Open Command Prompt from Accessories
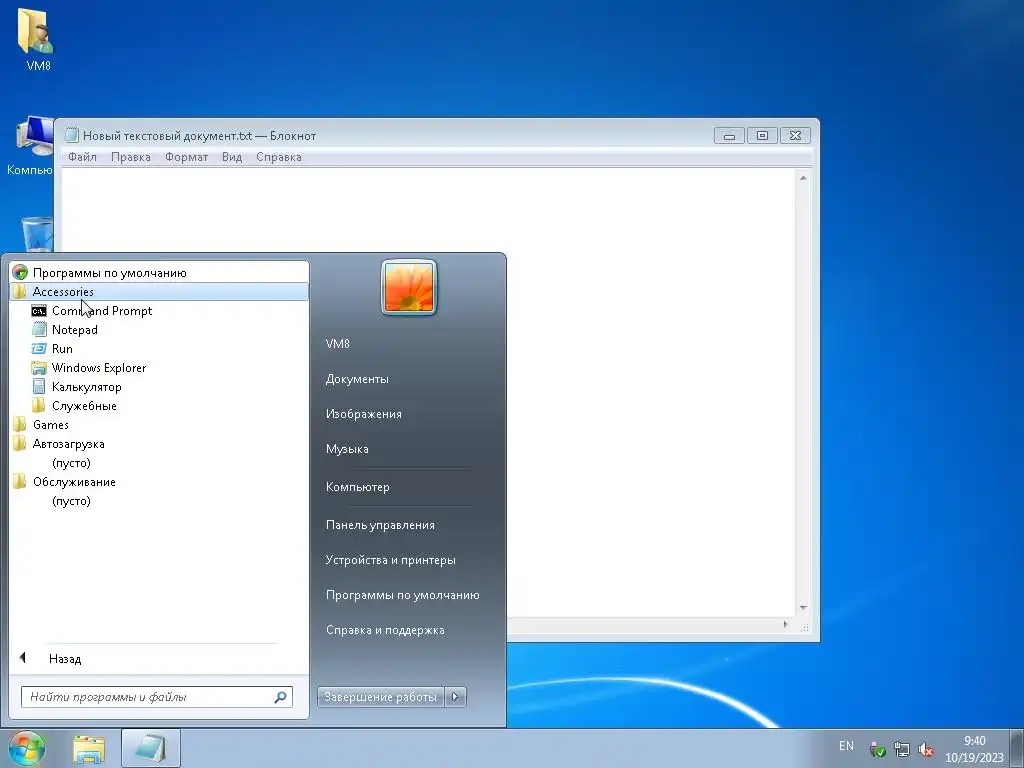 click(92, 311)
